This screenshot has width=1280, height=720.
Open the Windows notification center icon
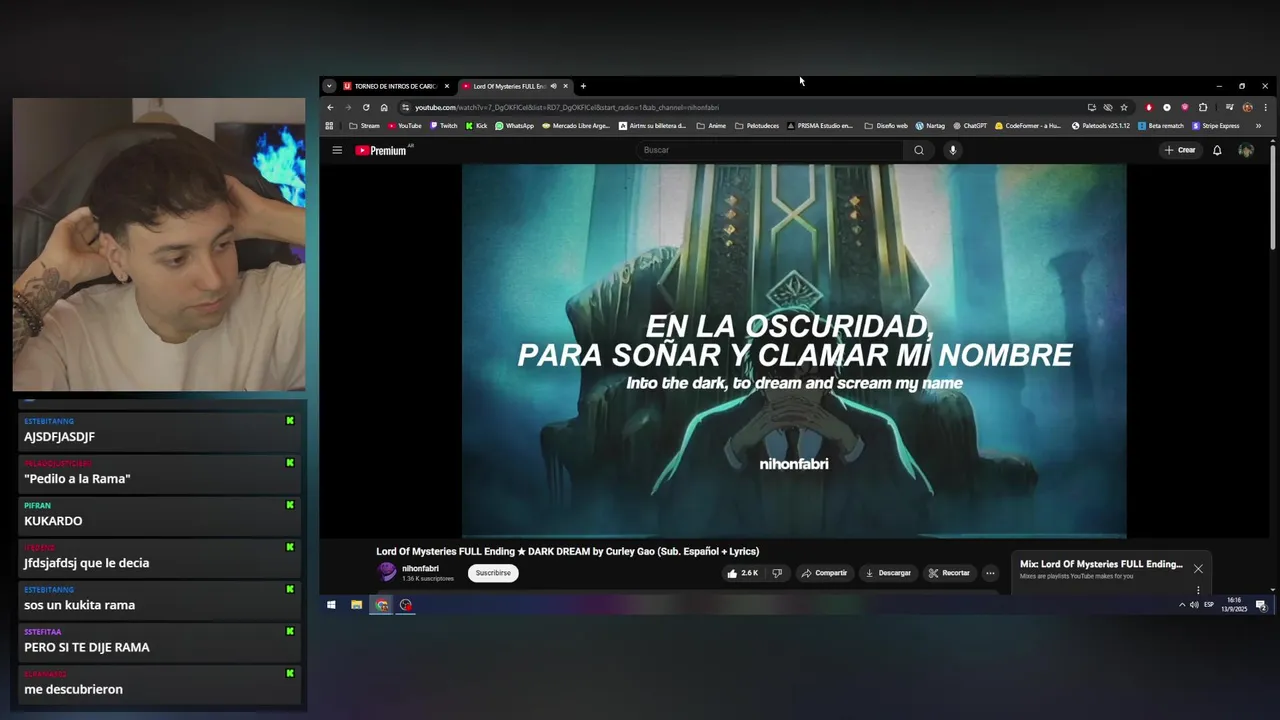coord(1261,605)
